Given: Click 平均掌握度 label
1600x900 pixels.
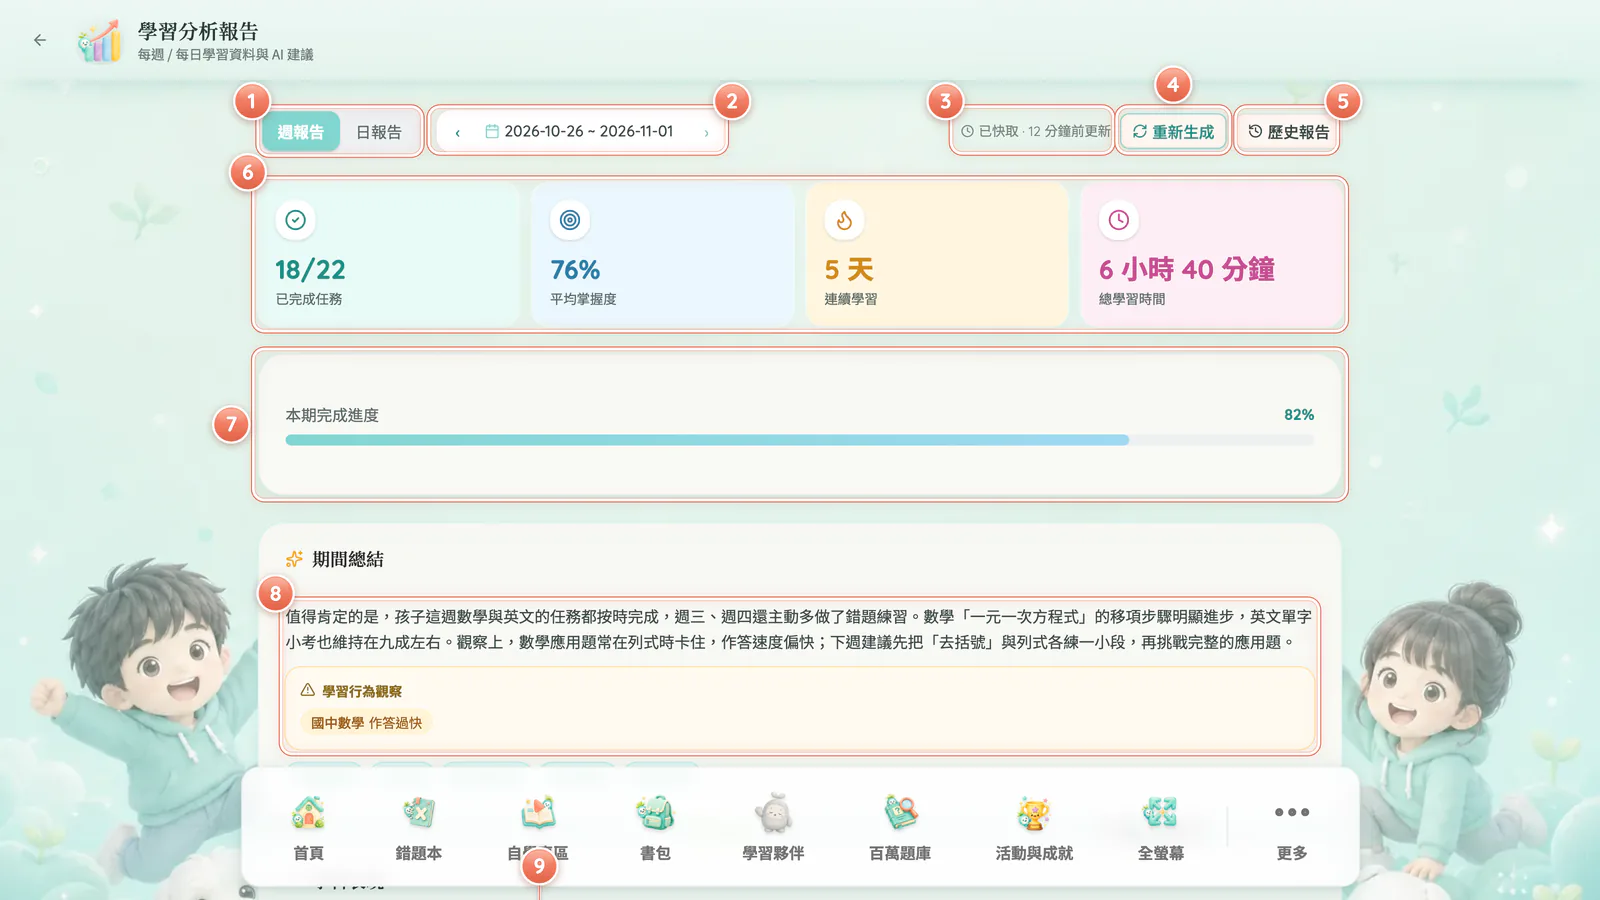Looking at the screenshot, I should point(583,299).
